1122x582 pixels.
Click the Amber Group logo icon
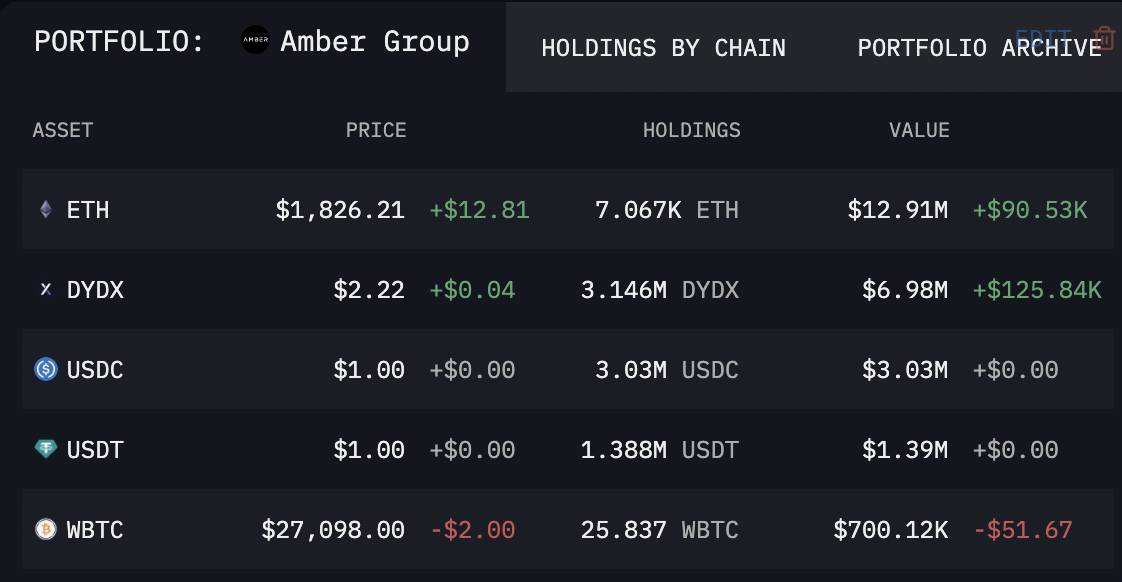255,40
